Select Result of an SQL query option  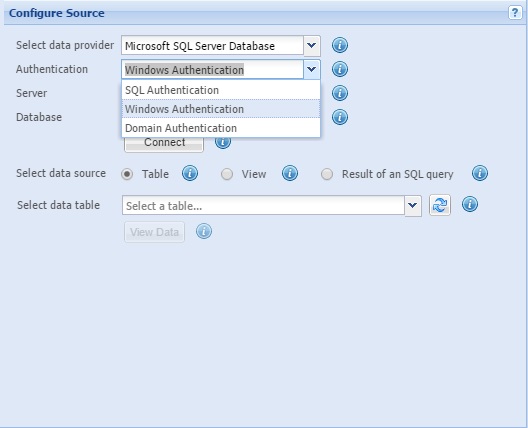[x=327, y=174]
